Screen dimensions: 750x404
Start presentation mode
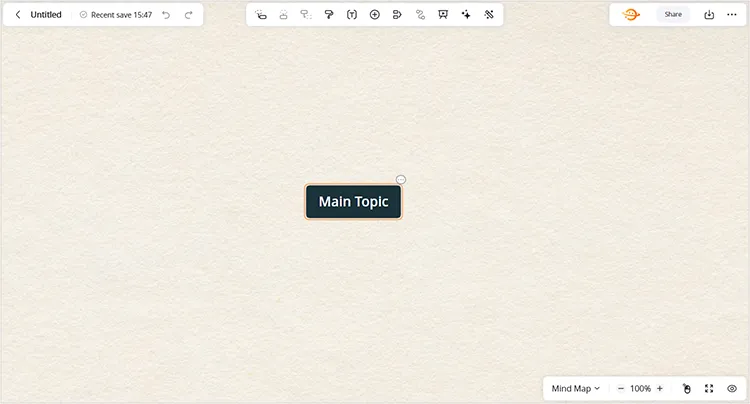(443, 15)
